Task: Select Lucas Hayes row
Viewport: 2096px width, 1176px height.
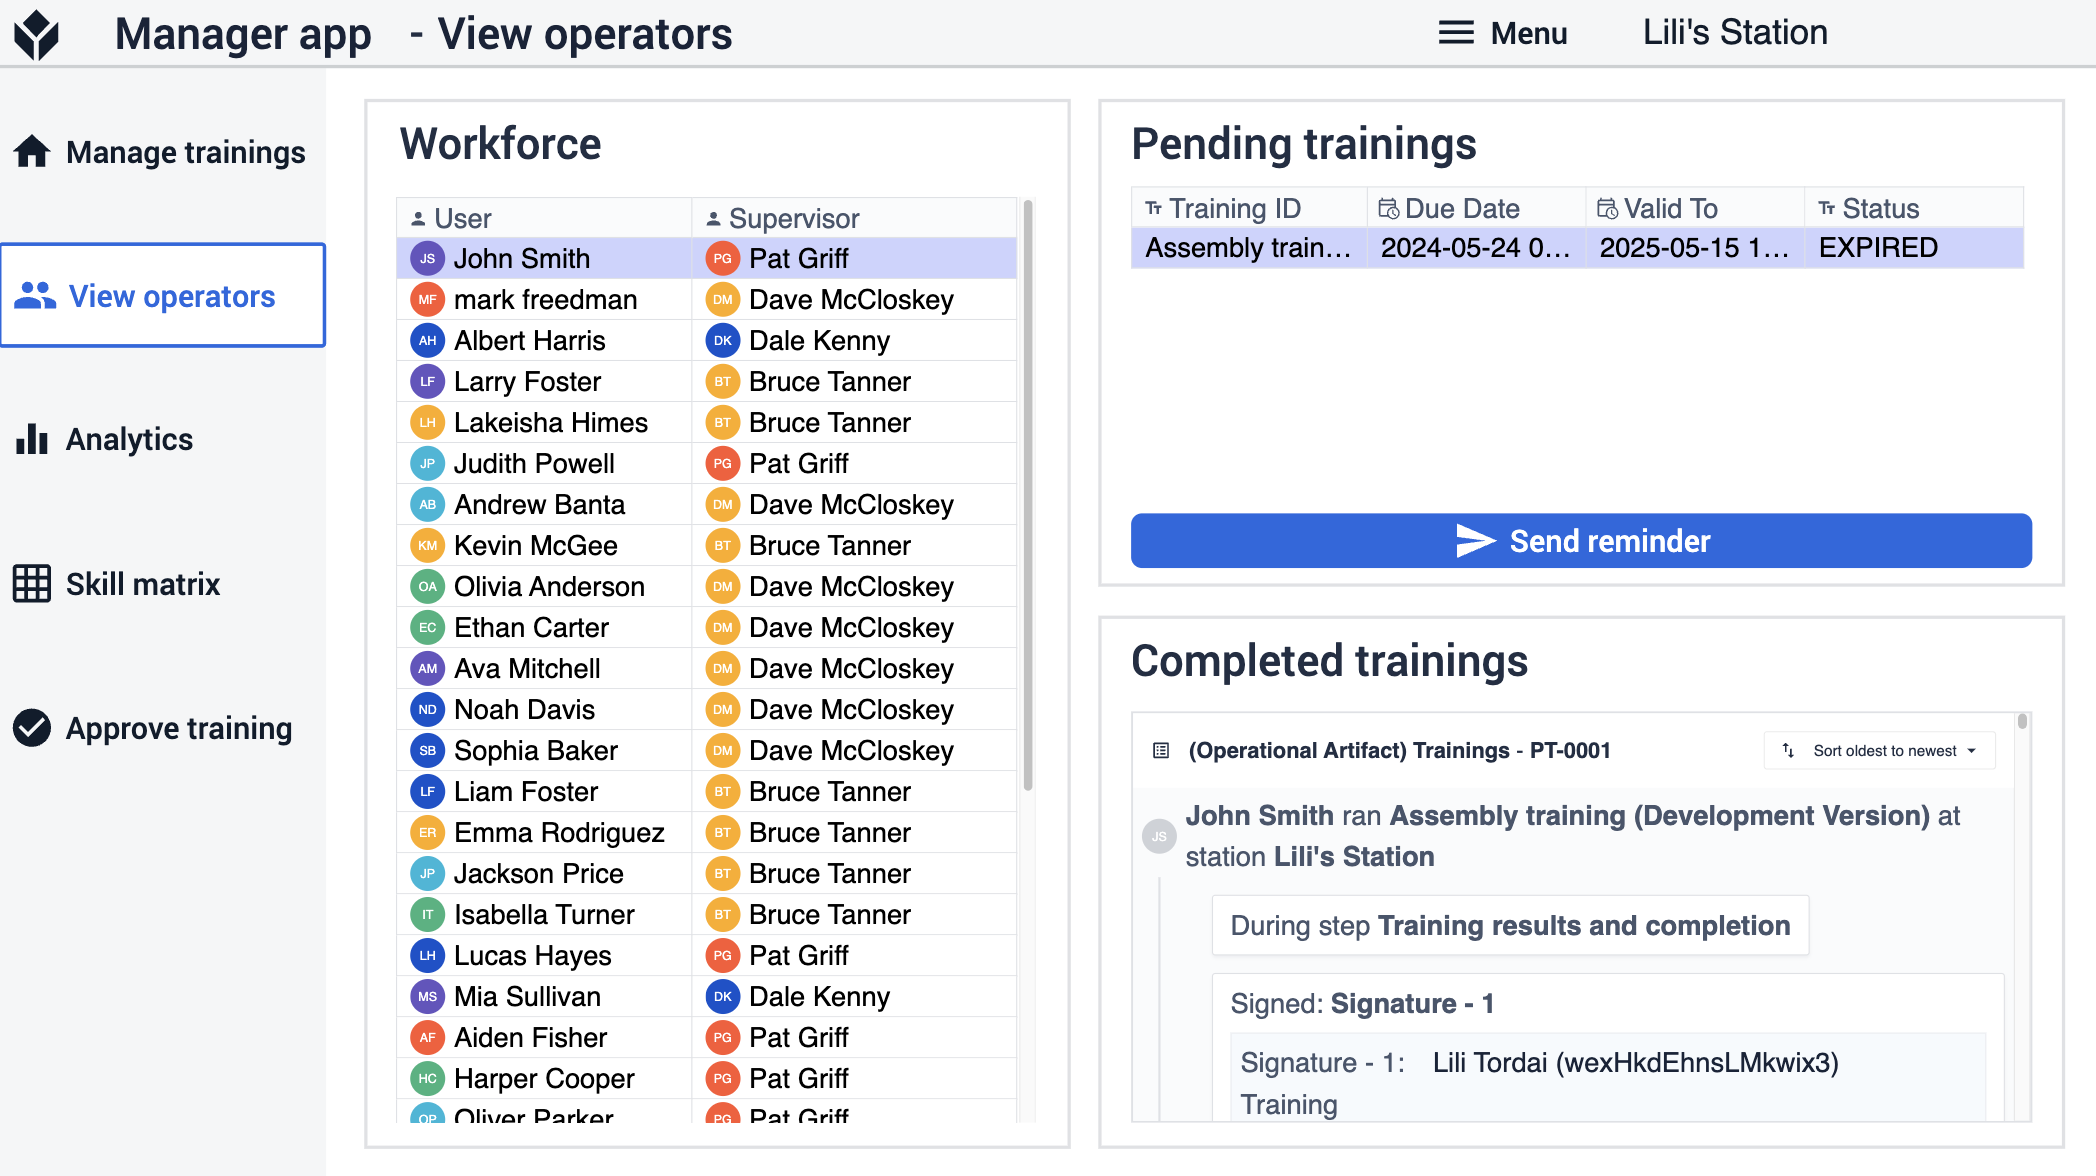Action: click(706, 955)
